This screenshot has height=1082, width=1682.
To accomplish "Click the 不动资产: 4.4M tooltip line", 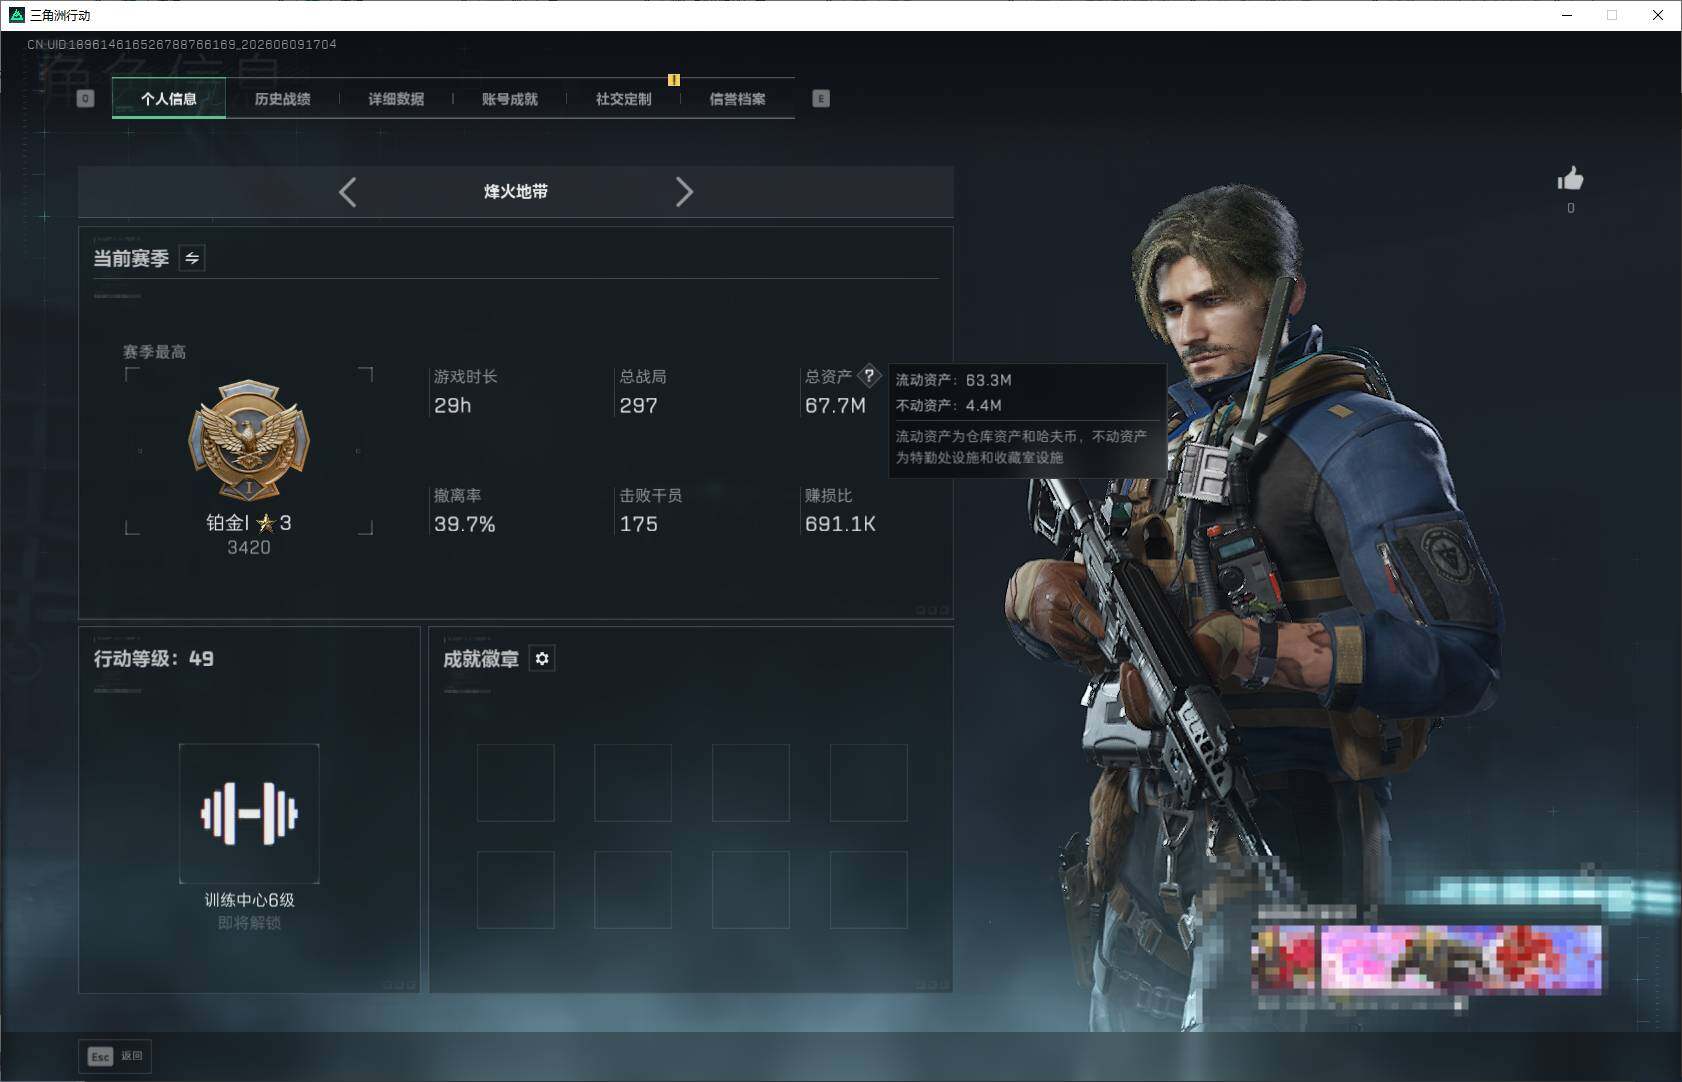I will coord(949,405).
